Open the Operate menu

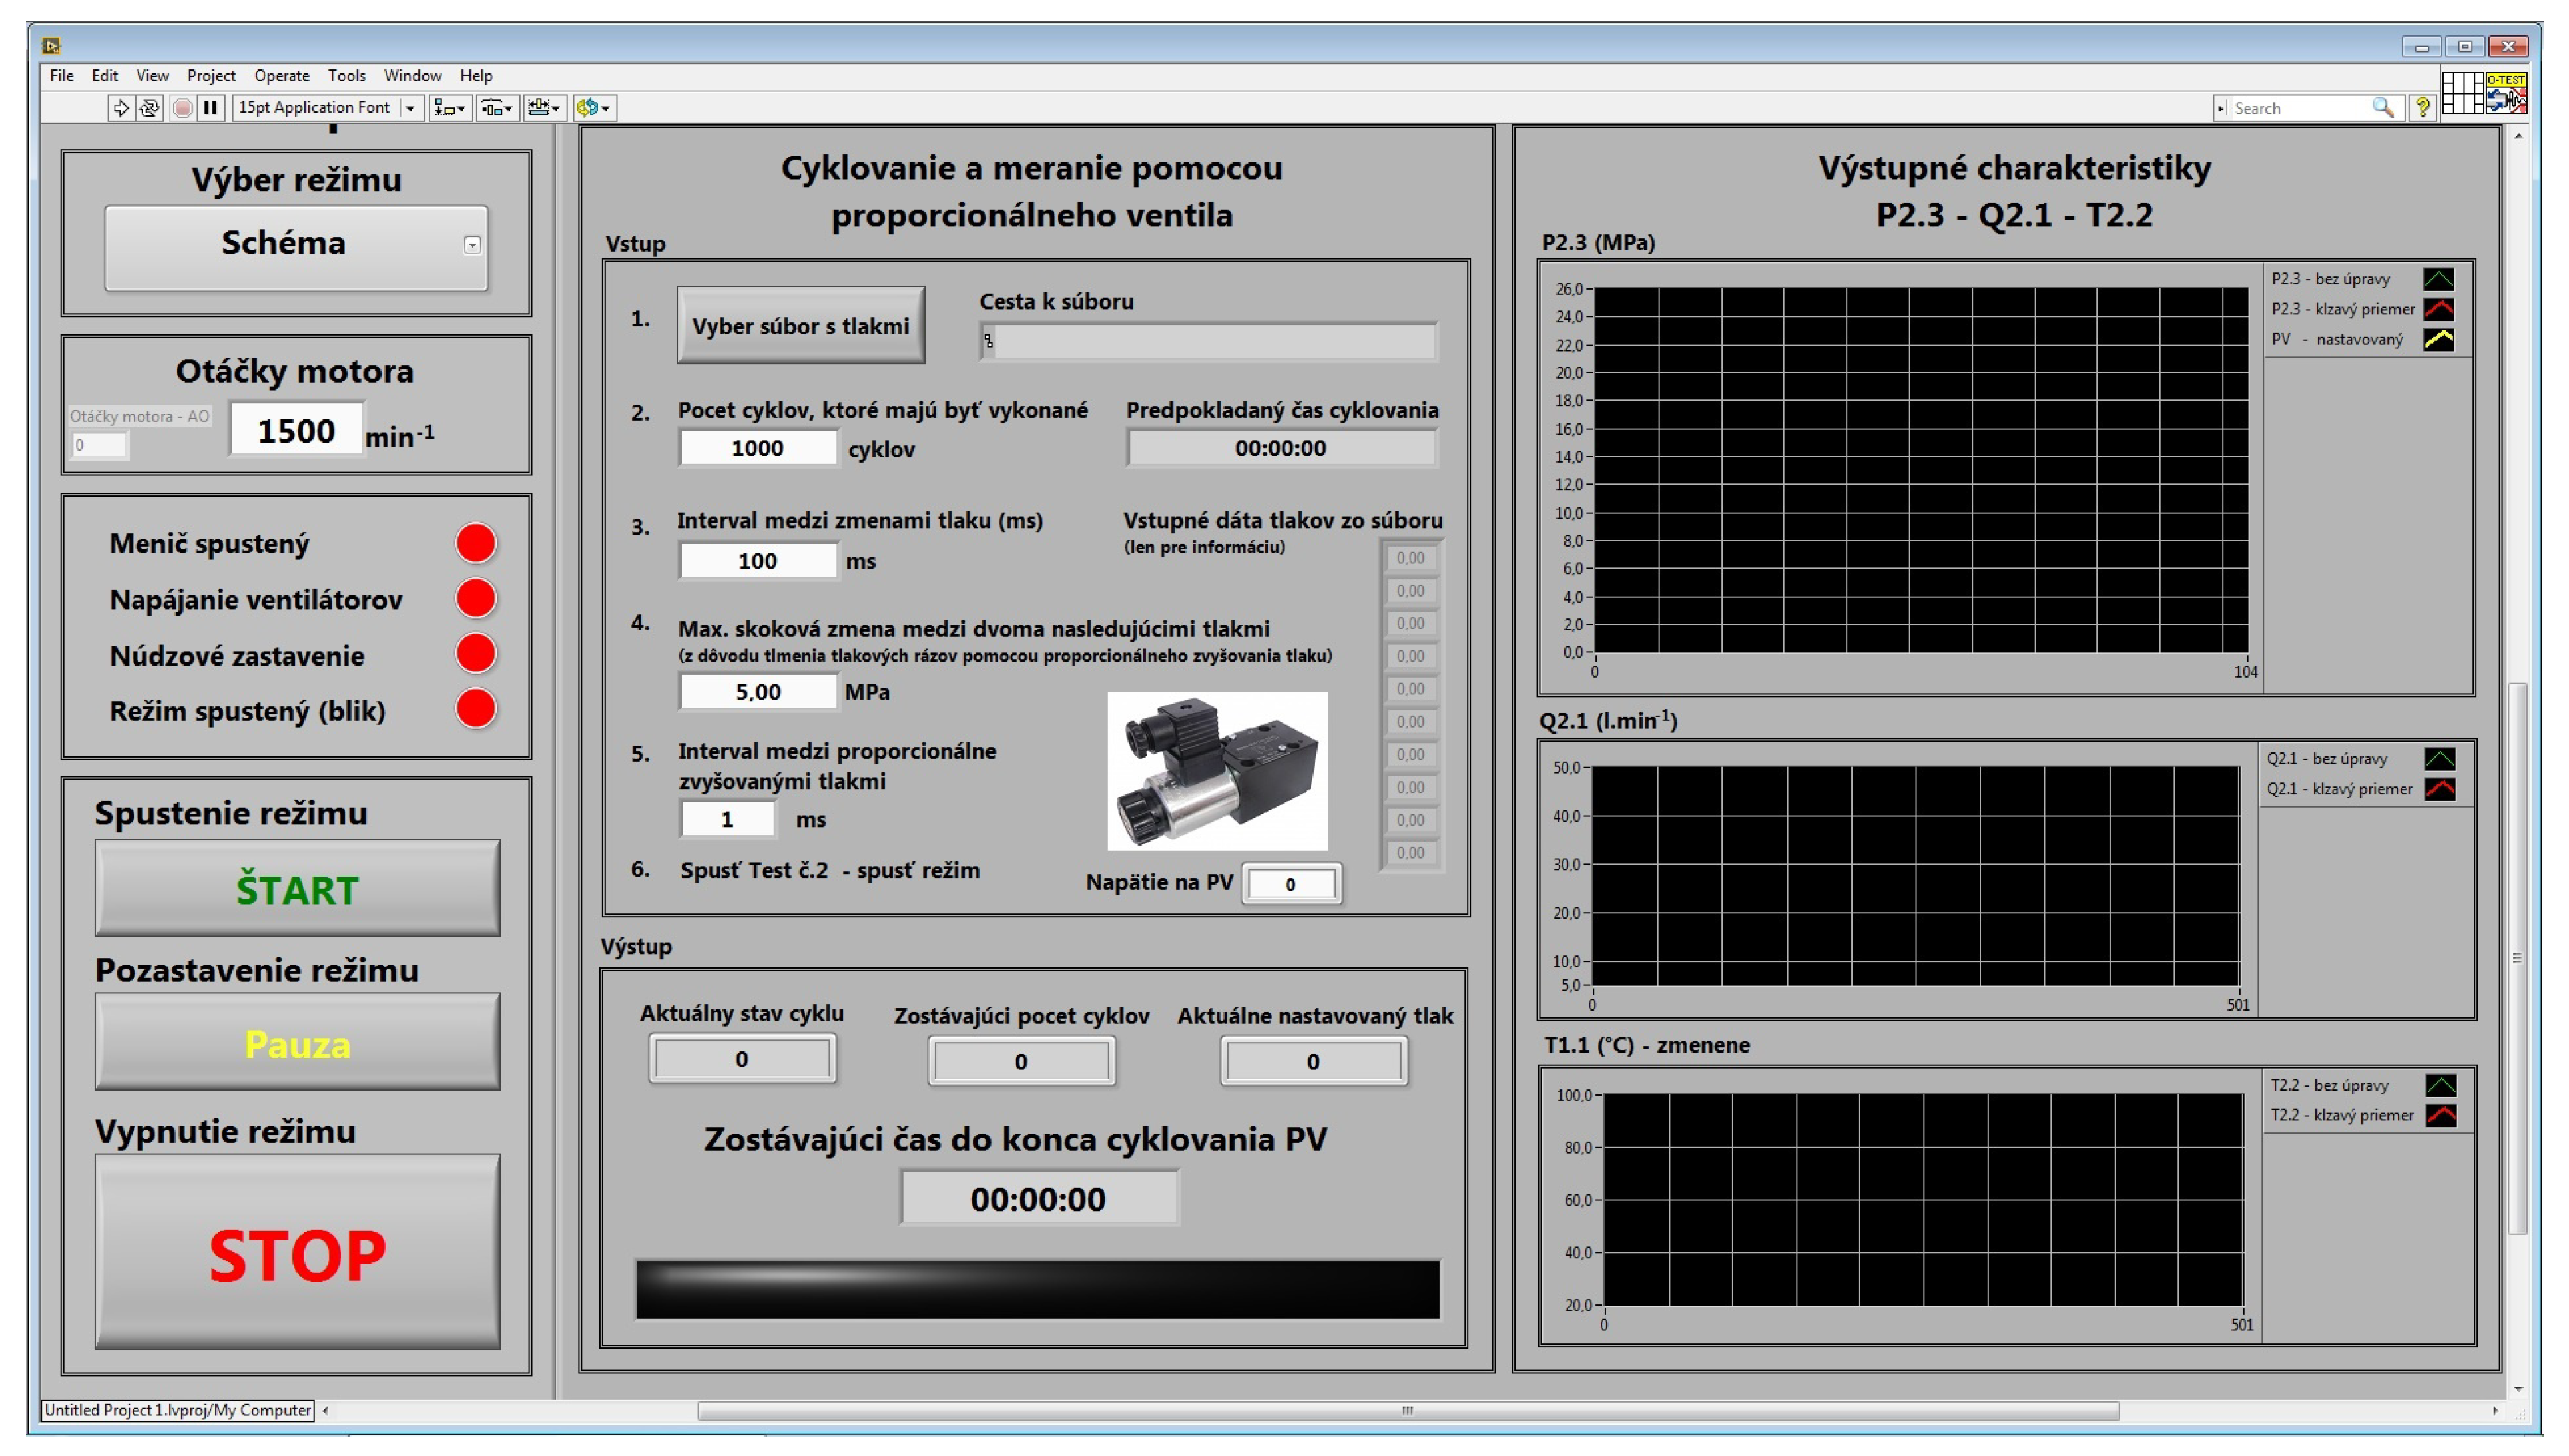[281, 75]
